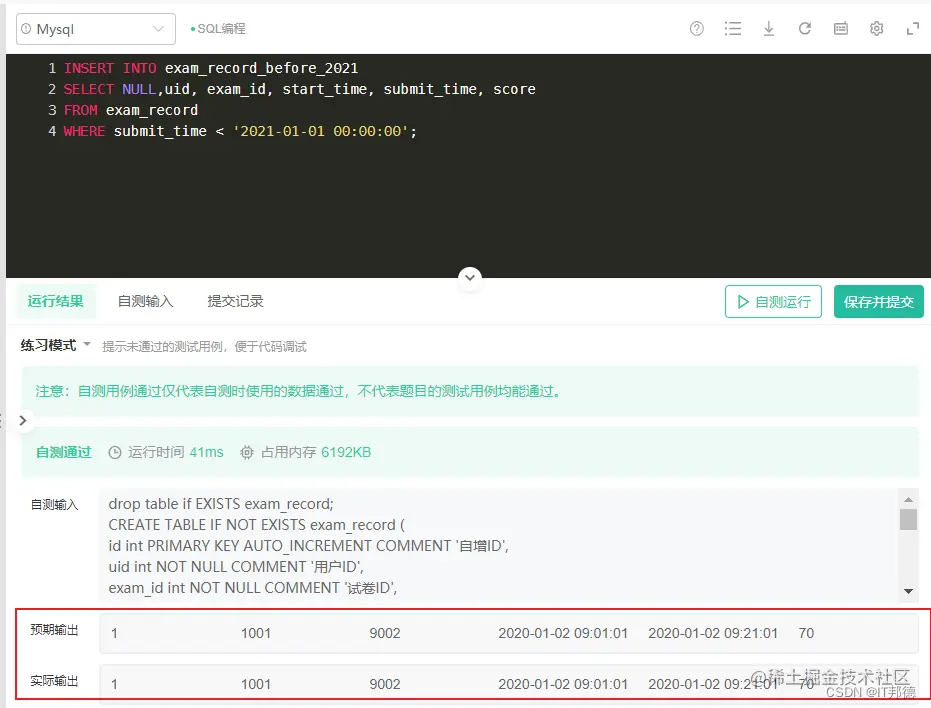Click the clock icon beside 运行时间
The height and width of the screenshot is (708, 931).
pyautogui.click(x=115, y=453)
